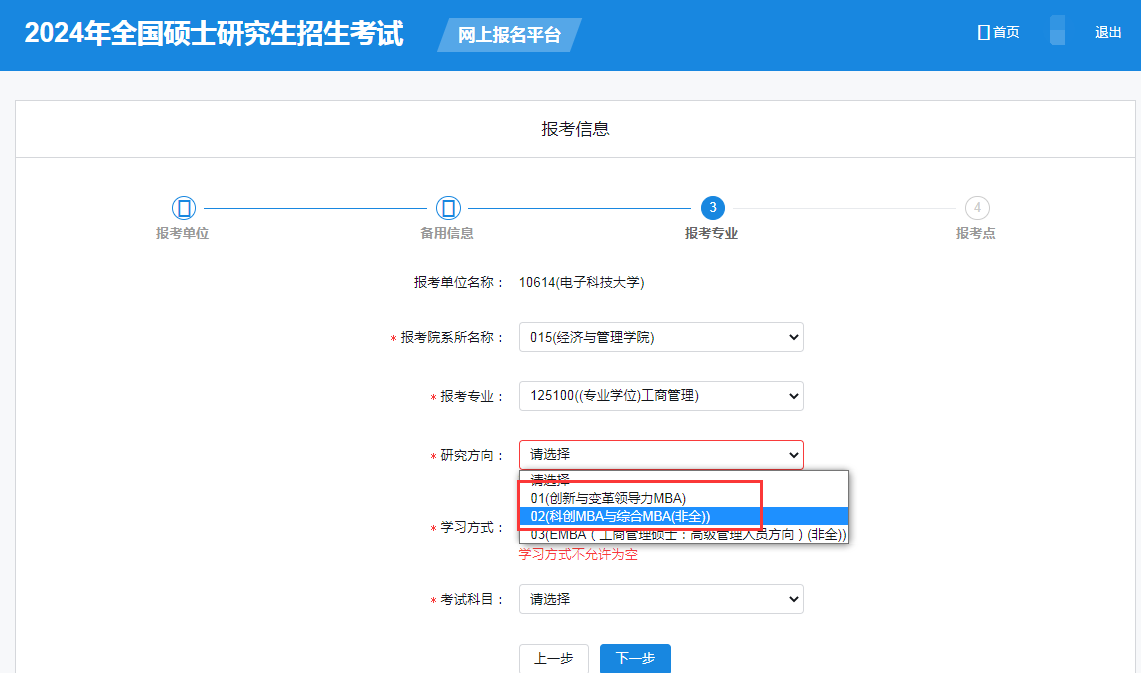Image resolution: width=1141 pixels, height=673 pixels.
Task: Select option 01(创新与变革领导力MBA)
Action: tap(608, 497)
